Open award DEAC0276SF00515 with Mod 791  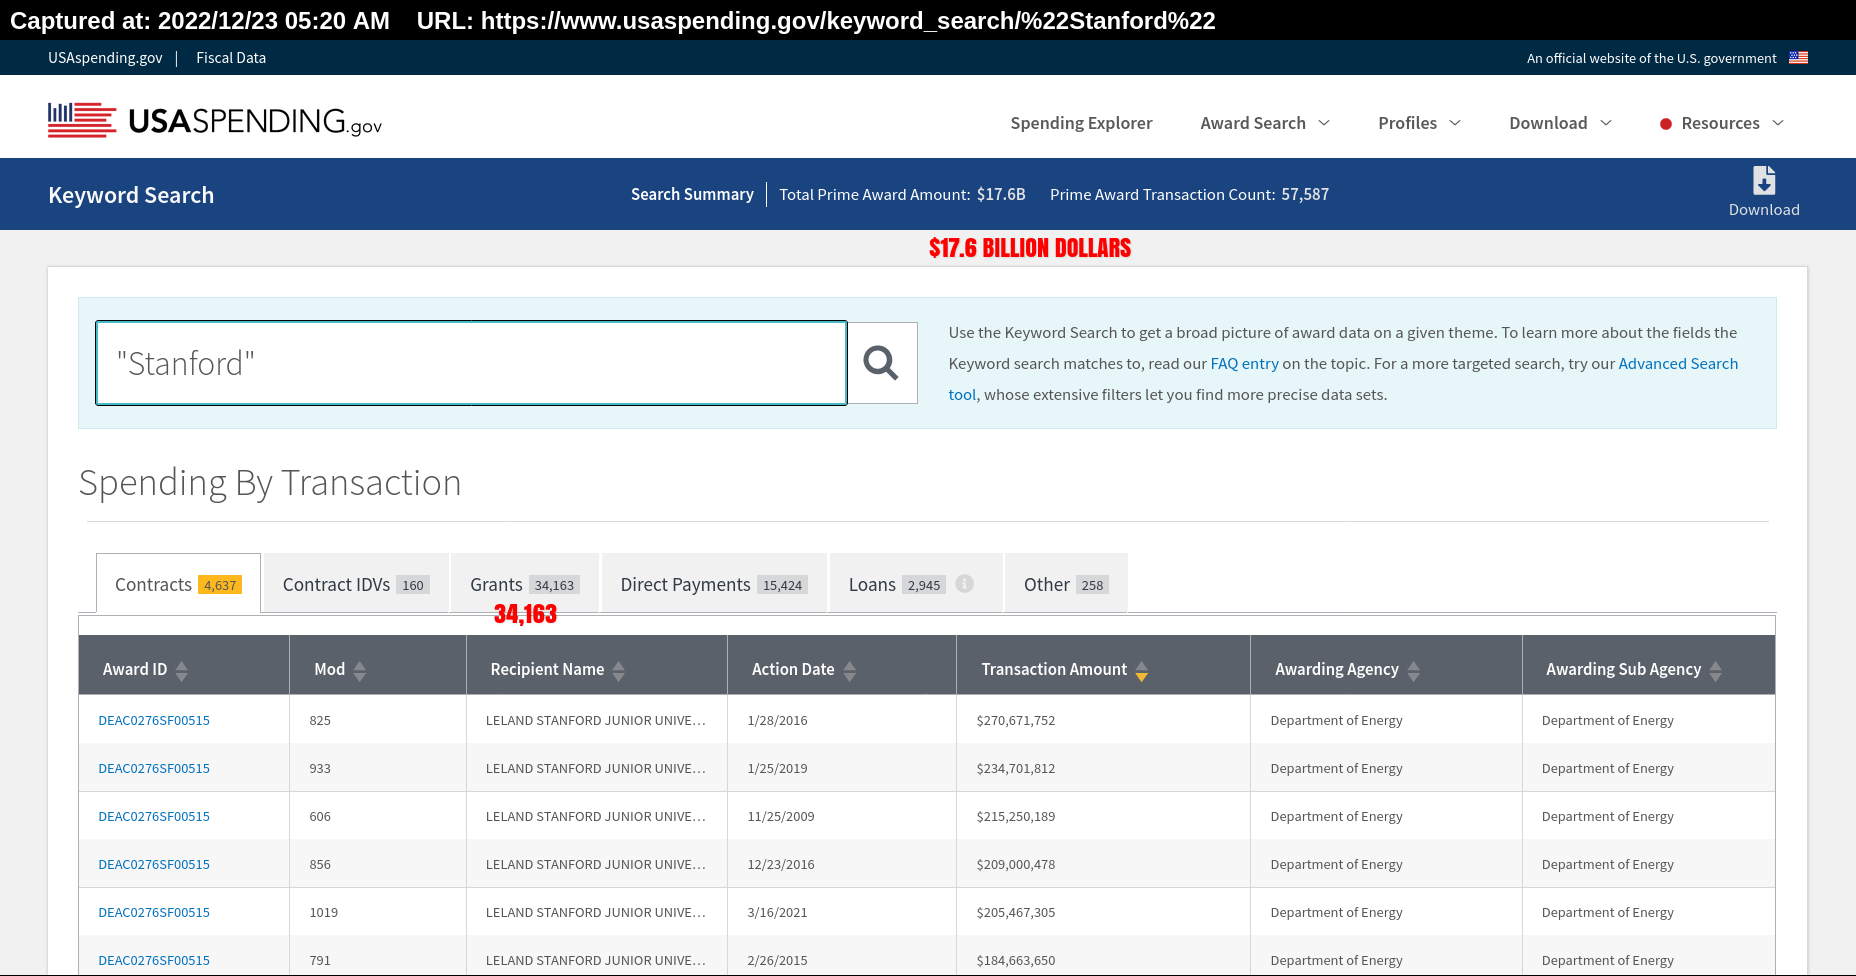154,960
